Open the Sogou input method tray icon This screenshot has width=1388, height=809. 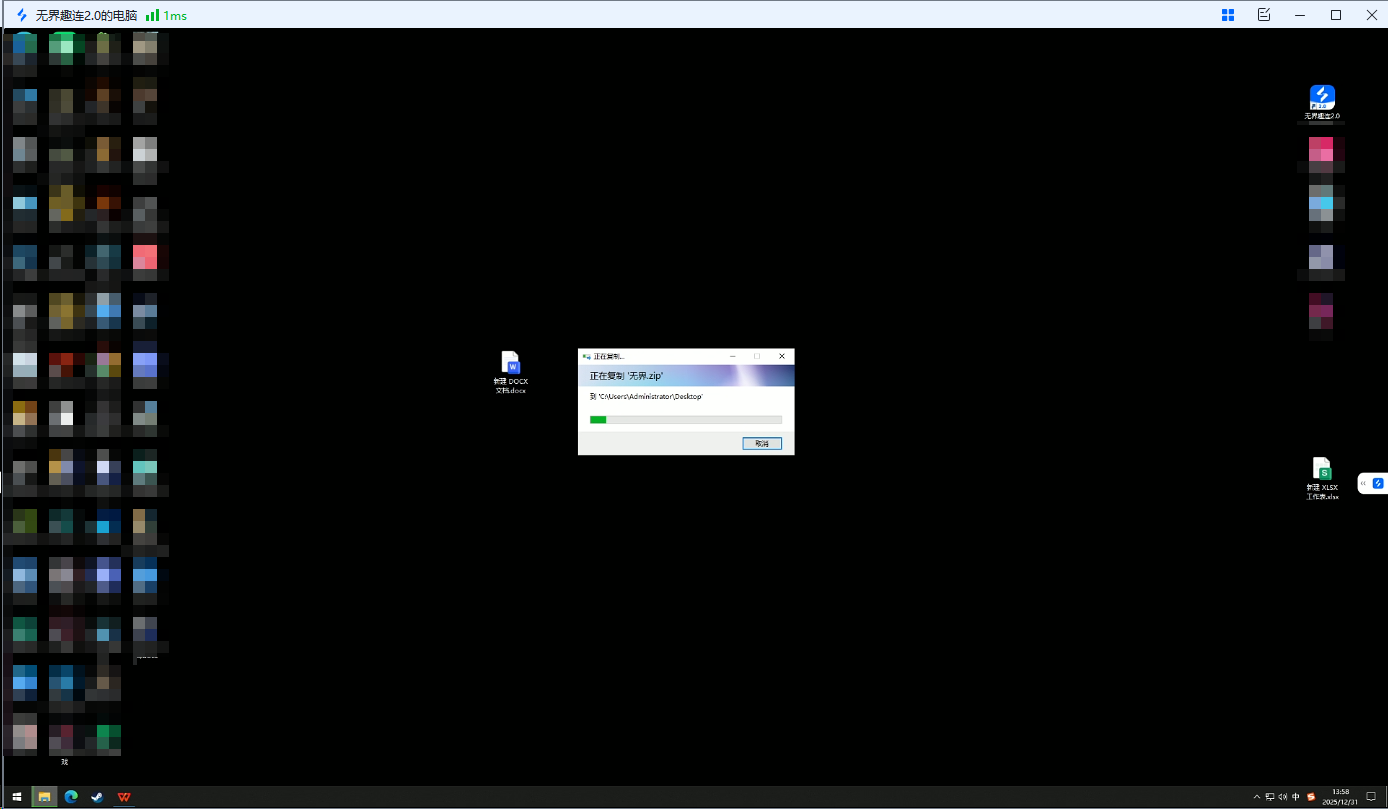pos(1310,797)
